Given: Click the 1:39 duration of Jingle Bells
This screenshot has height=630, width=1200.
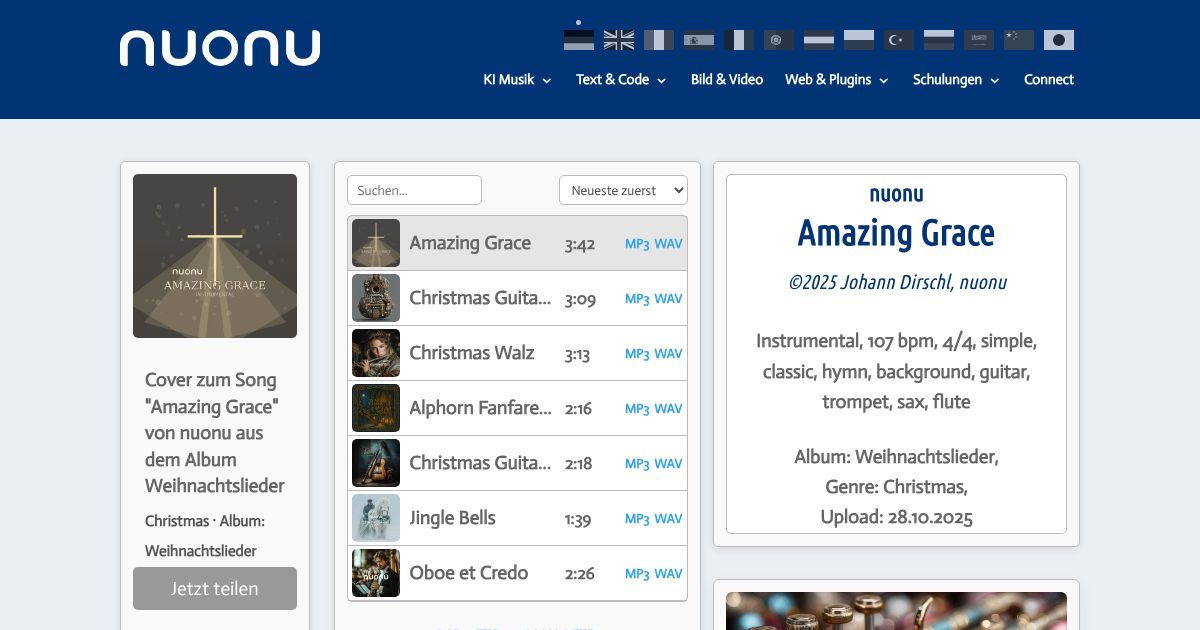Looking at the screenshot, I should 579,519.
